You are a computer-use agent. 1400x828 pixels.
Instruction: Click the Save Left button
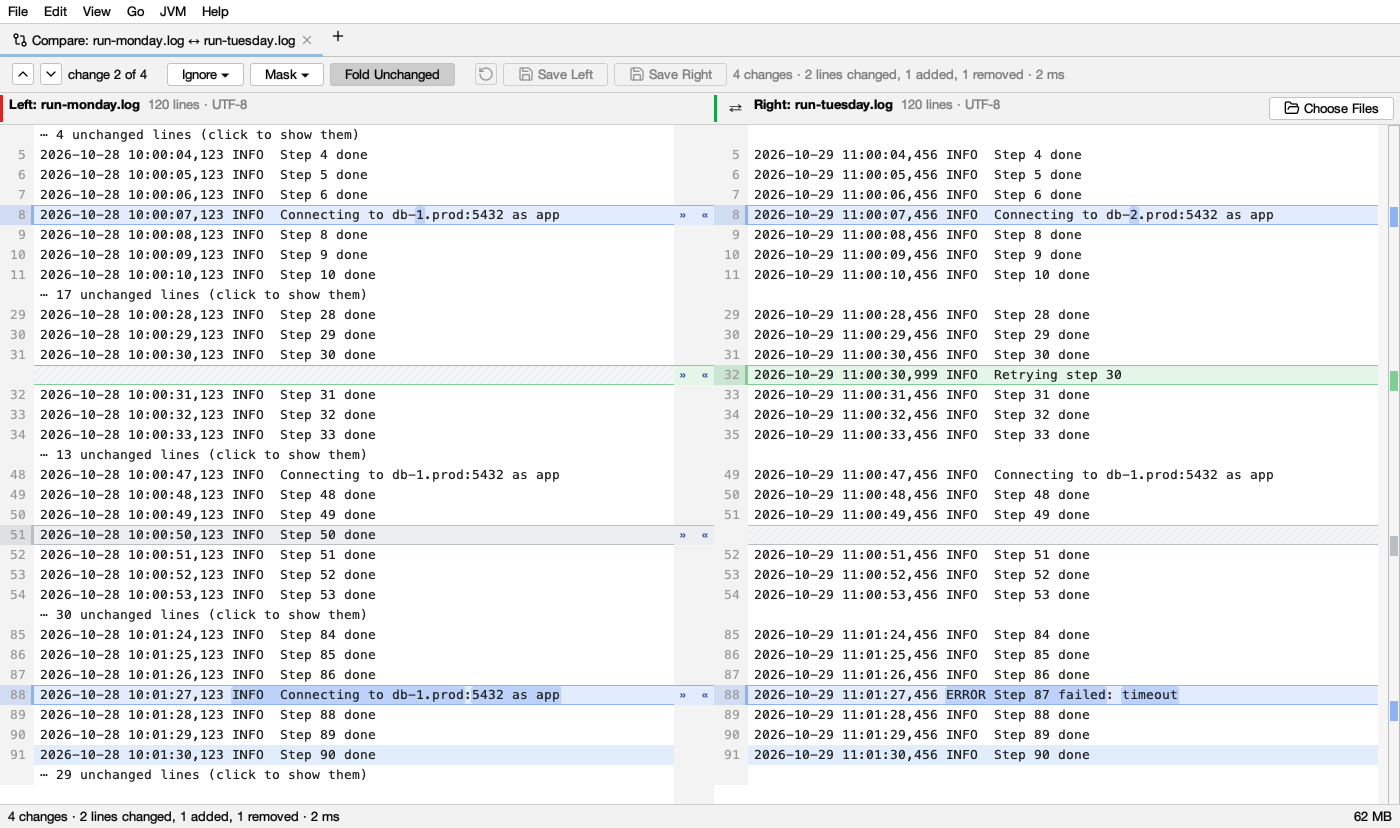pos(555,74)
